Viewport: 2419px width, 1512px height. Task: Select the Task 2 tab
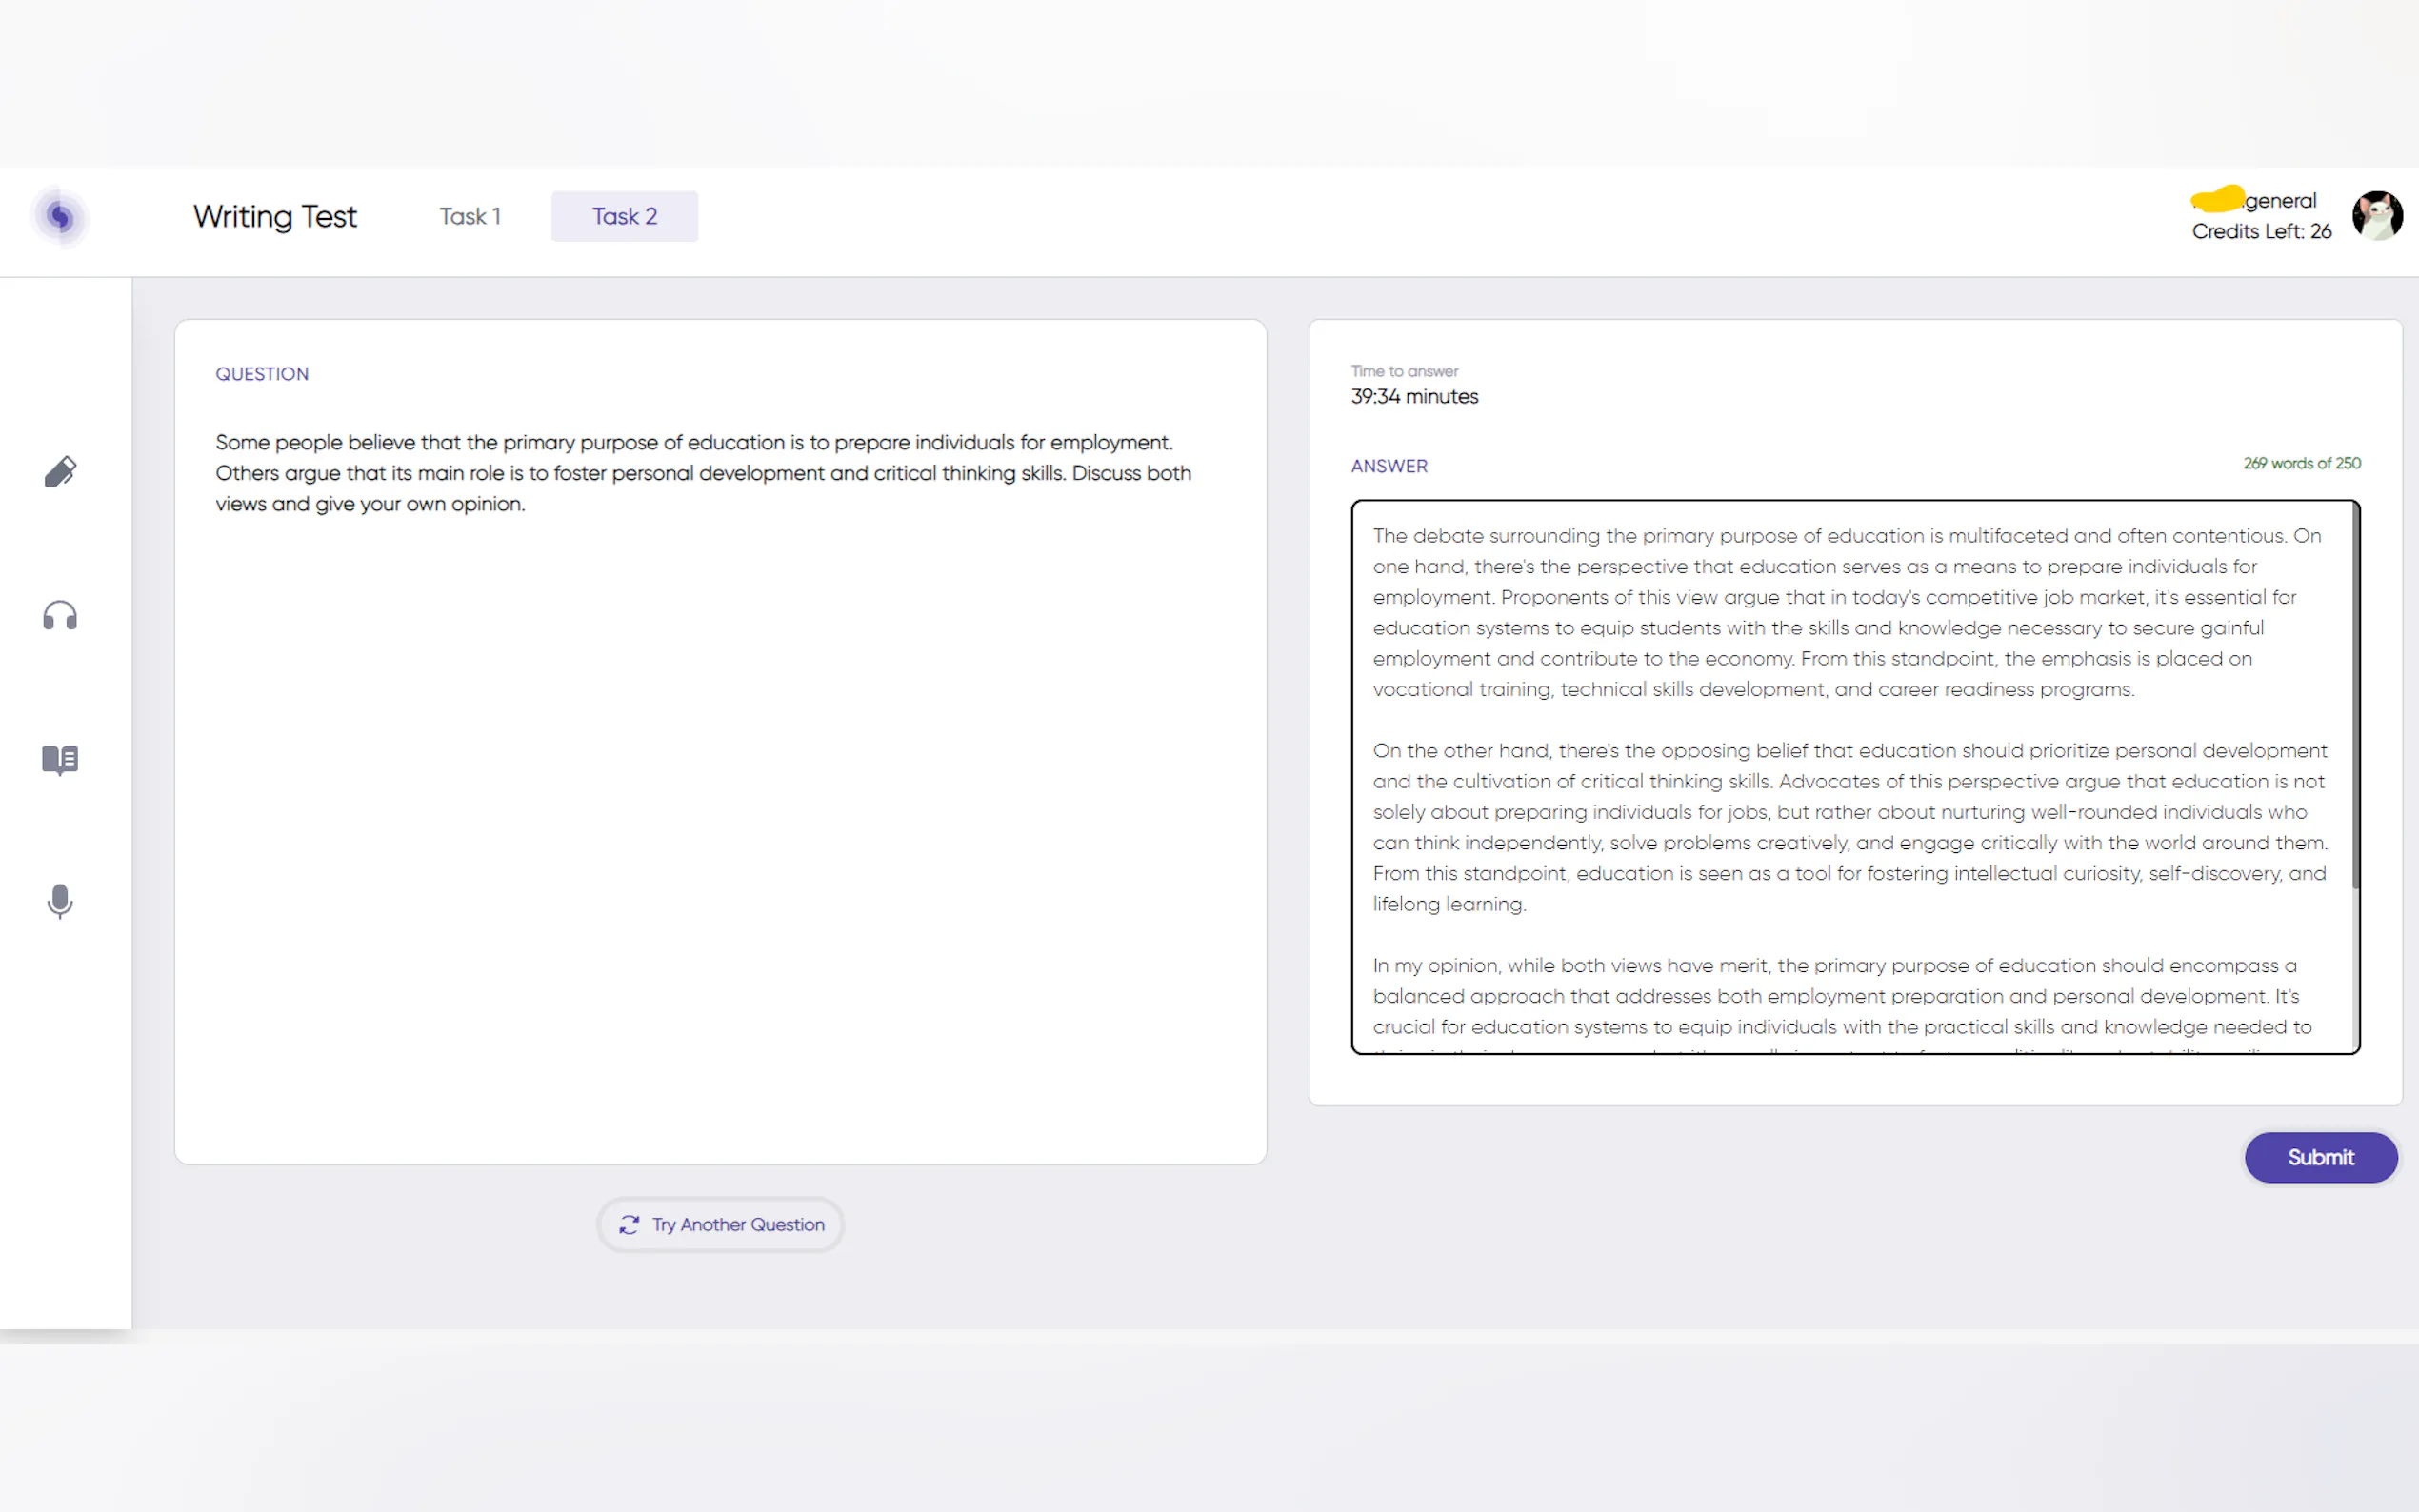click(x=624, y=216)
